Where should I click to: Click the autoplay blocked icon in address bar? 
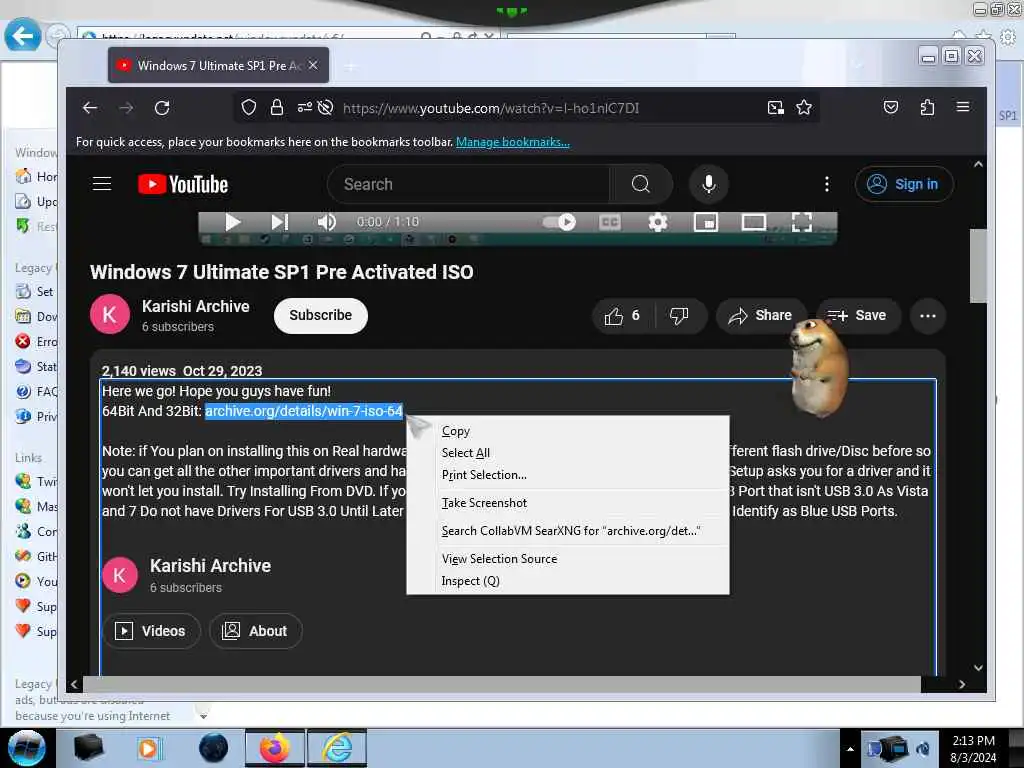click(325, 108)
